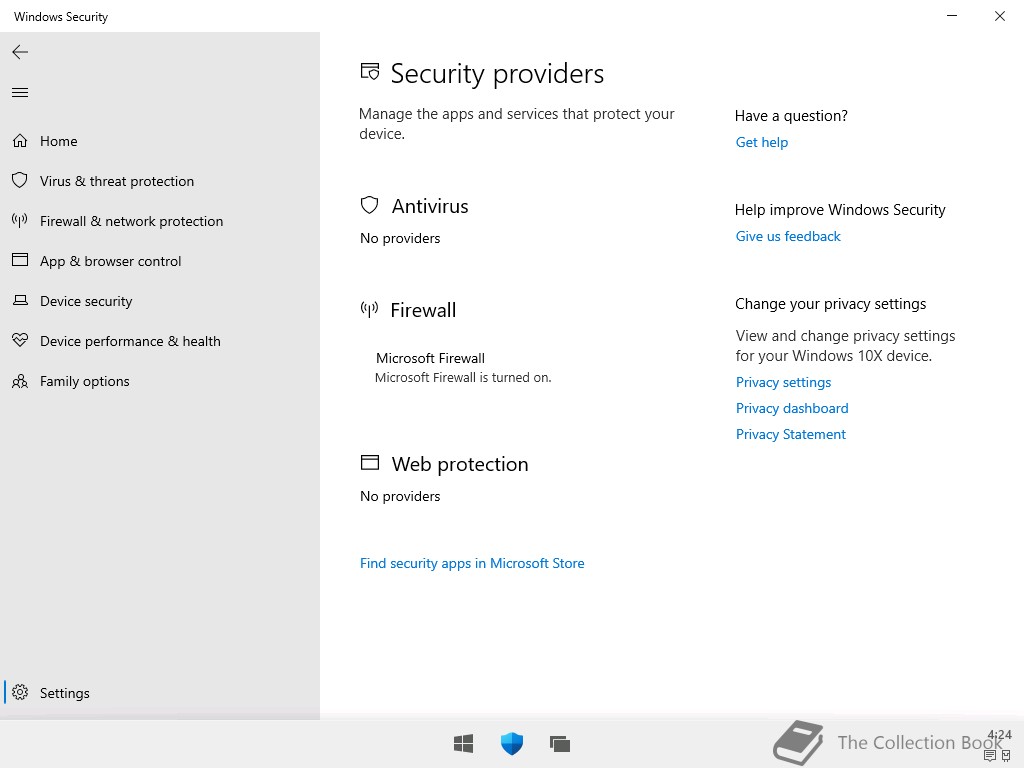Image resolution: width=1024 pixels, height=768 pixels.
Task: Click Windows Security shield in taskbar
Action: tap(512, 743)
